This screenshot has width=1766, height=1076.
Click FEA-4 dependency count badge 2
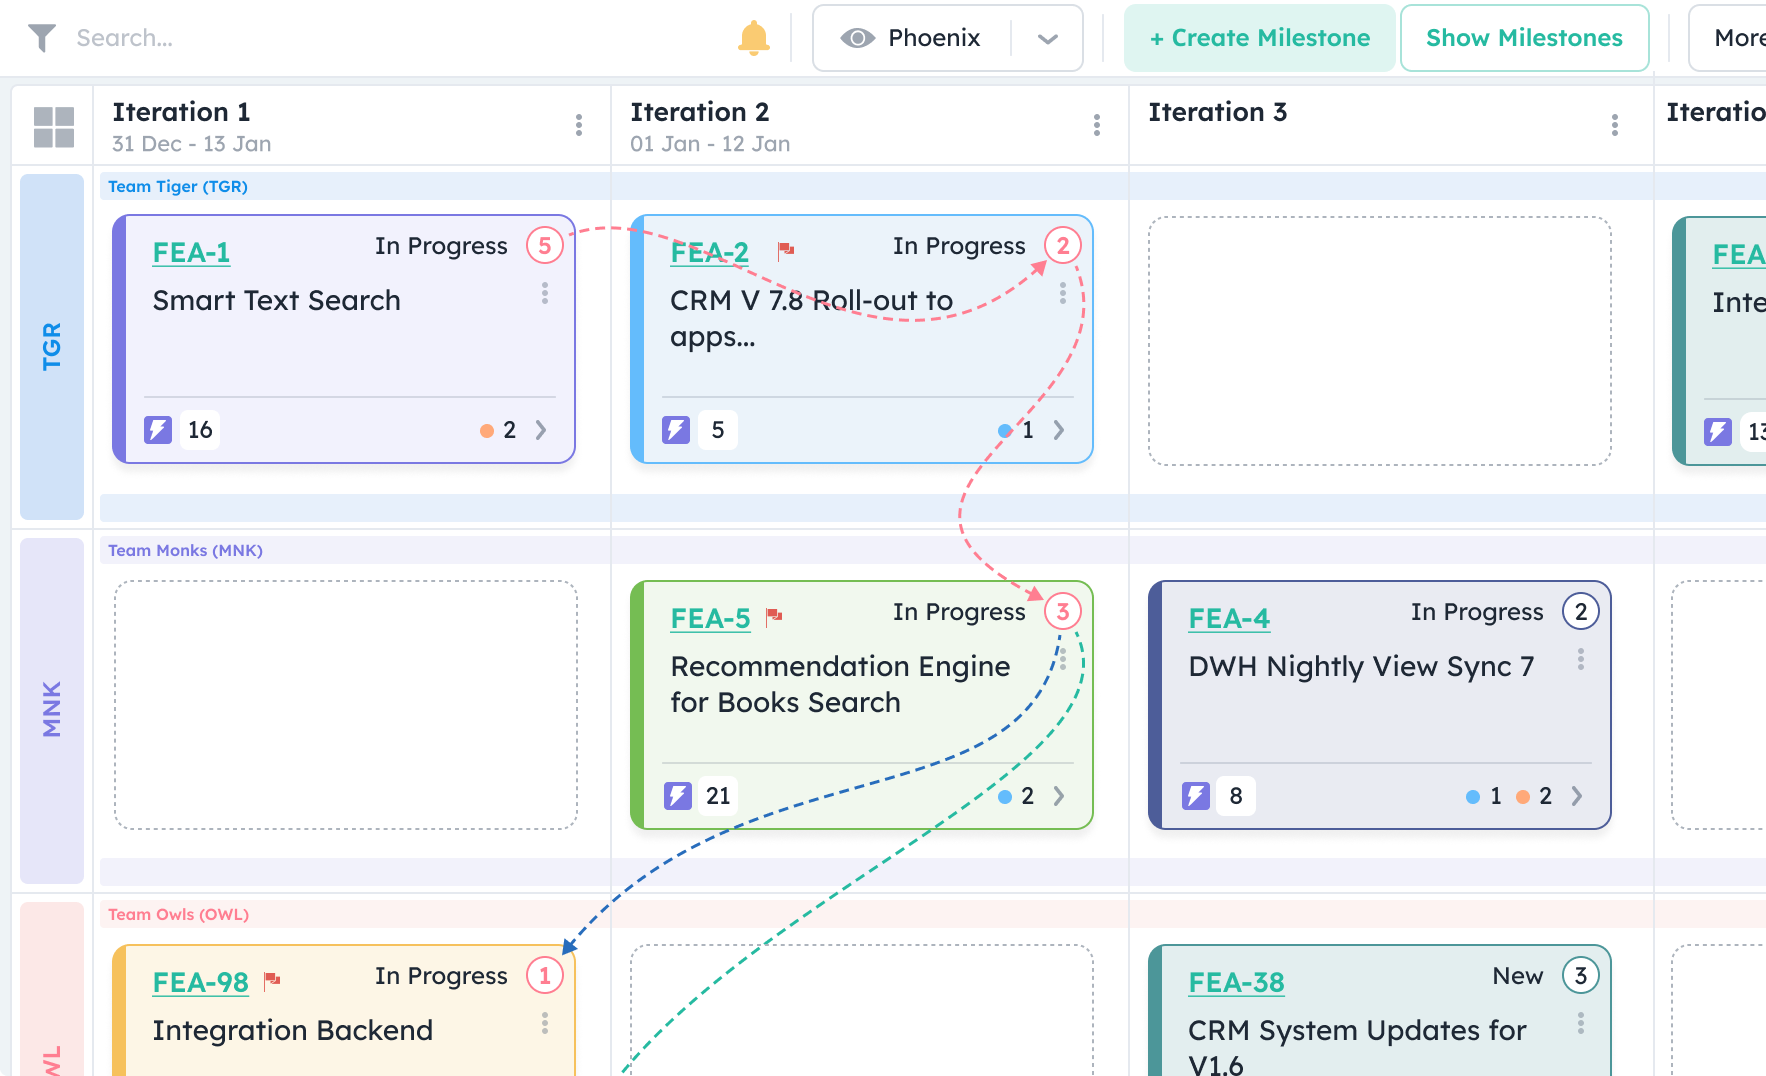tap(1581, 612)
